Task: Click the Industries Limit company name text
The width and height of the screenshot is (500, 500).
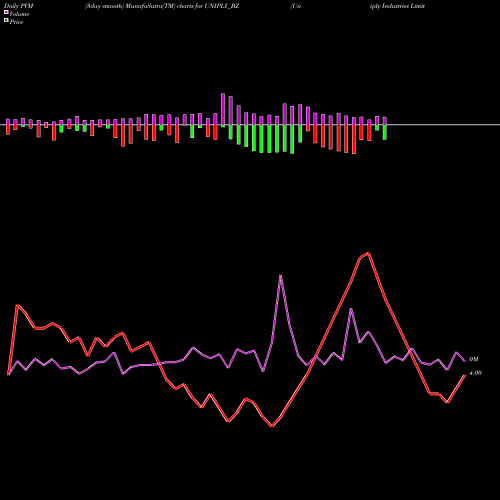Action: 397,6
